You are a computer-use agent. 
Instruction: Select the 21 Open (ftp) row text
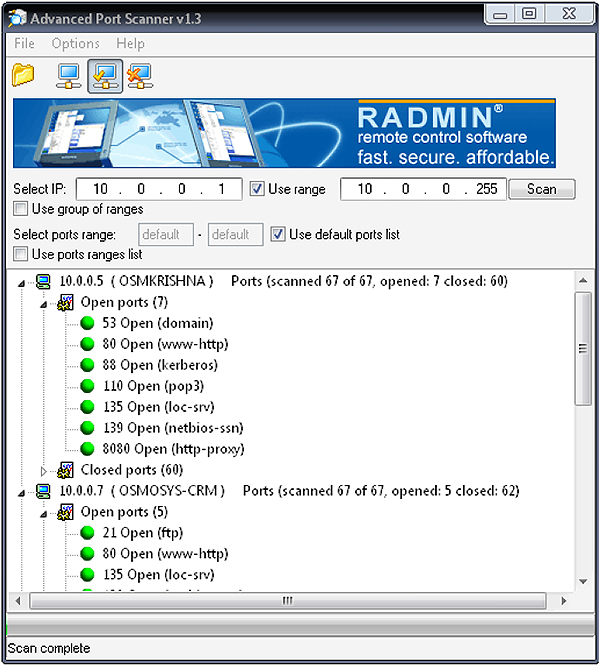point(143,533)
